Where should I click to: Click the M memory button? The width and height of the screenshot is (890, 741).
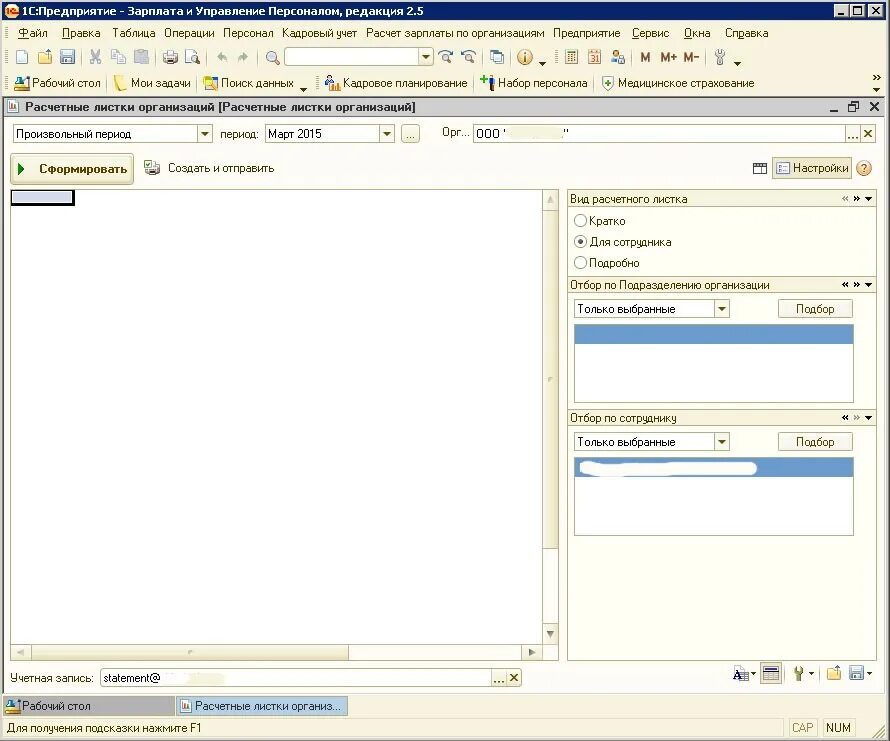point(645,57)
